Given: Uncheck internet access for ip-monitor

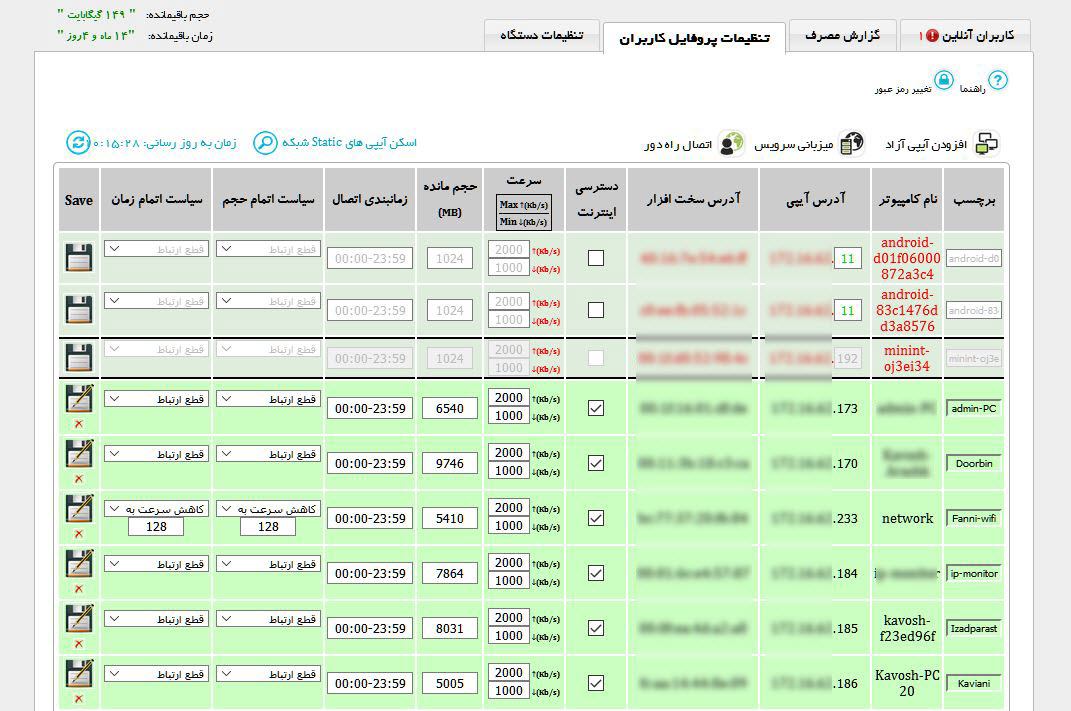Looking at the screenshot, I should coord(596,573).
